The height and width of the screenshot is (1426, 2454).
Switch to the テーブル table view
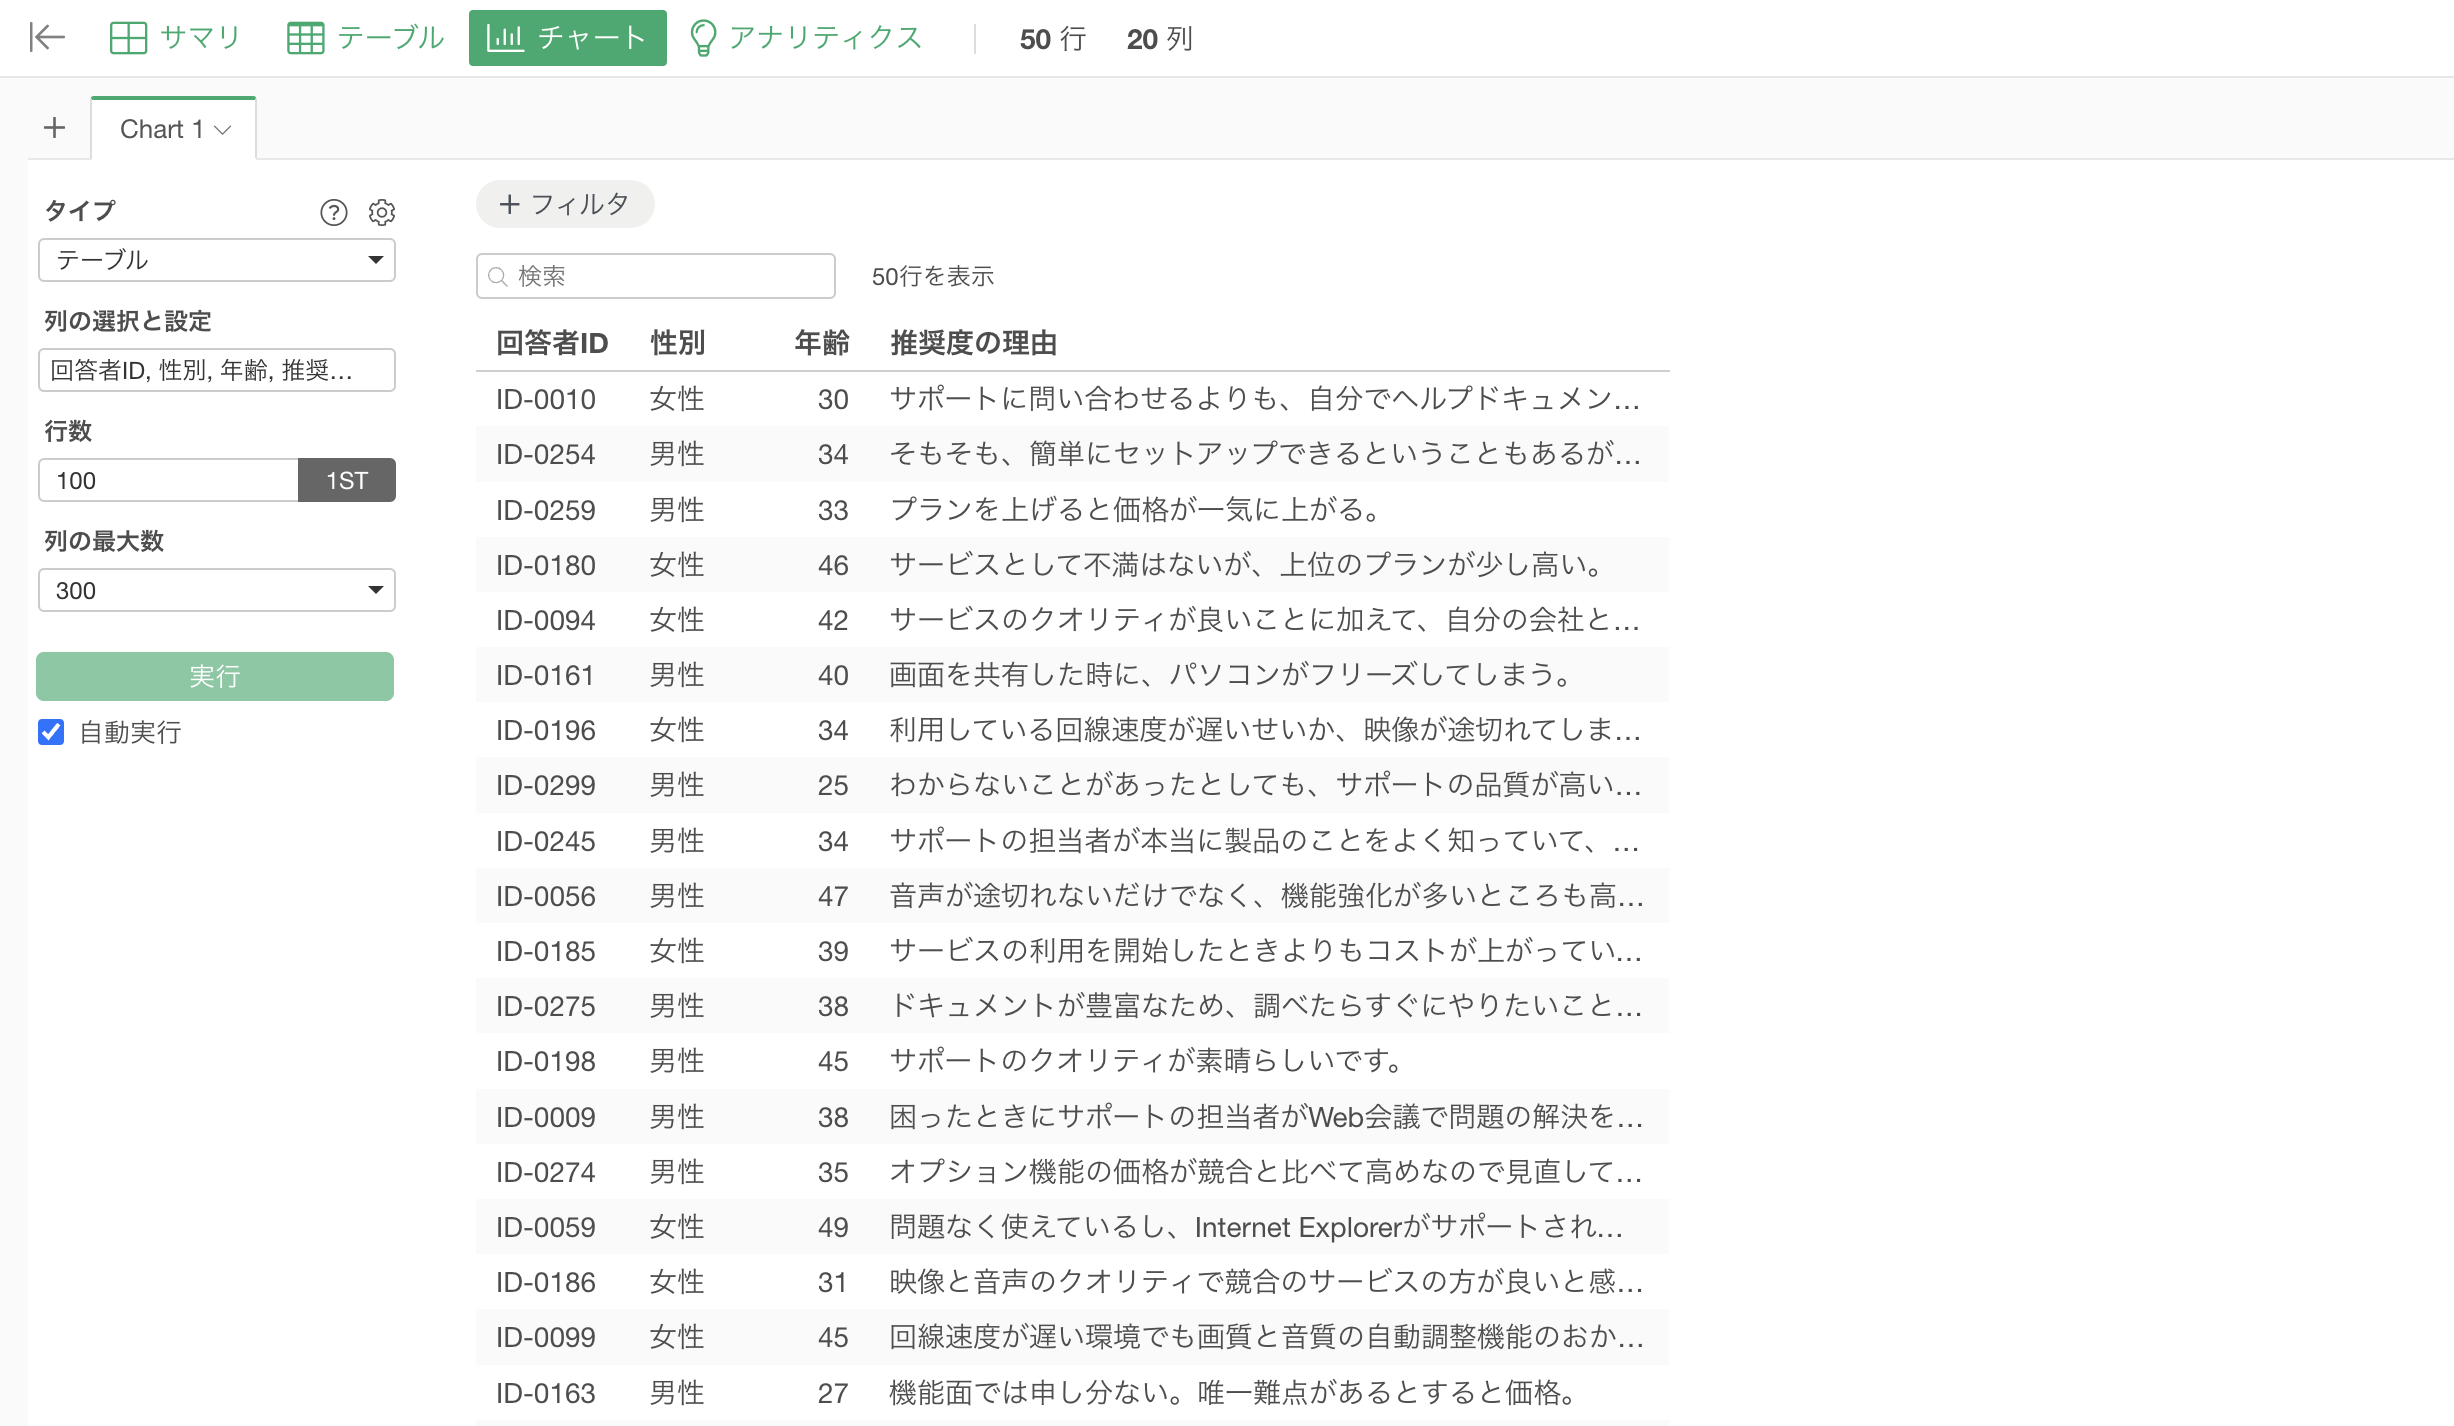click(x=365, y=38)
